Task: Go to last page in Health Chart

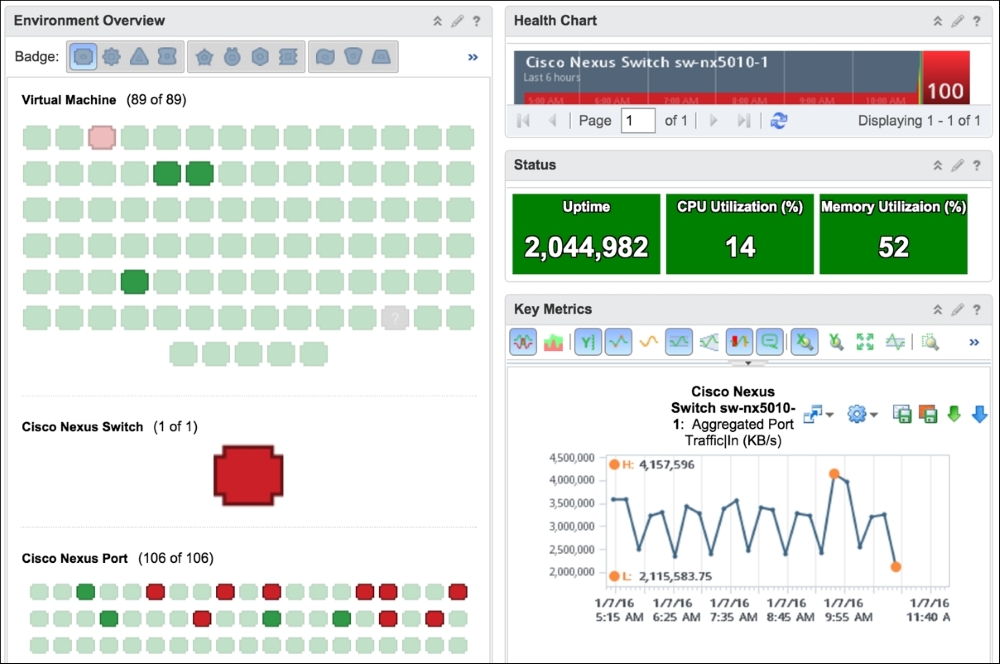Action: tap(743, 121)
